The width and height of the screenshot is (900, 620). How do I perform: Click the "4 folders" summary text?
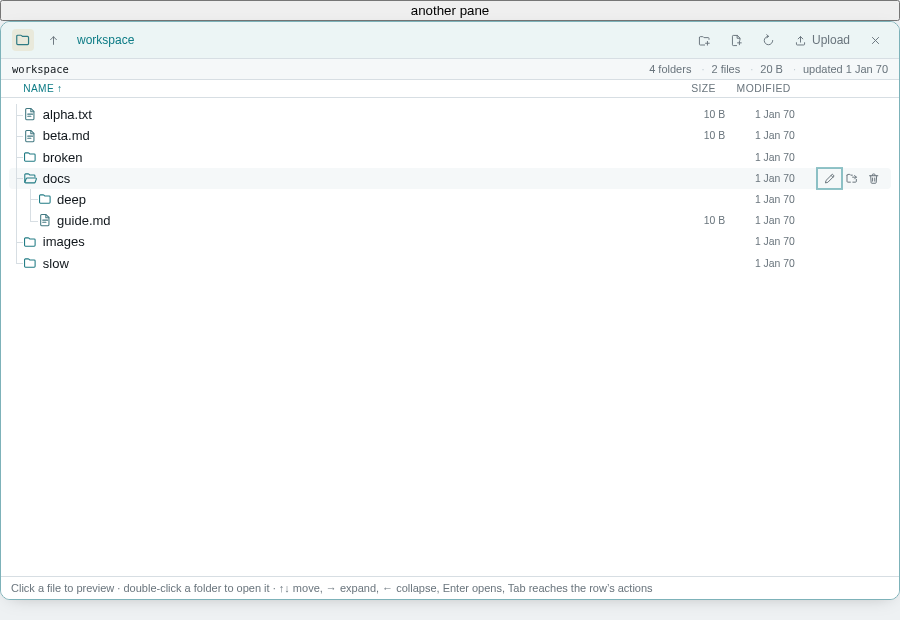click(x=670, y=69)
